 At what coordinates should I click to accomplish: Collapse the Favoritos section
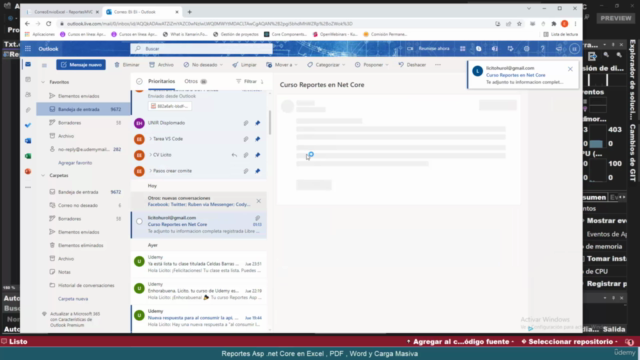pos(43,82)
